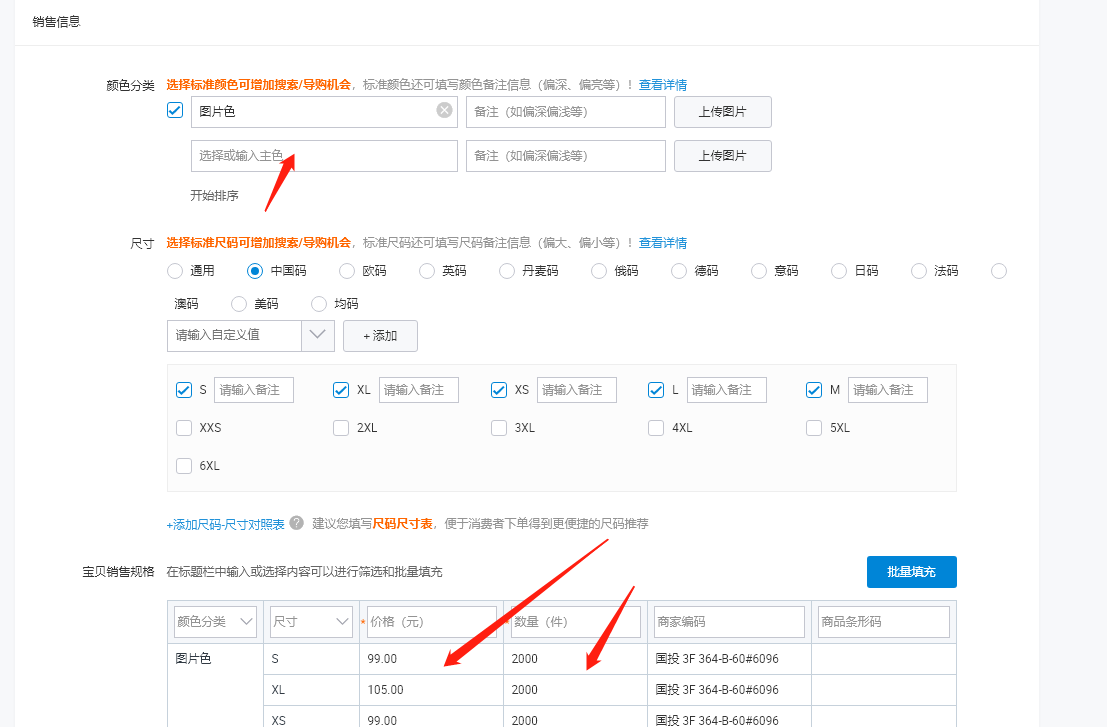The width and height of the screenshot is (1107, 727).
Task: Click the 价格（元） batch input field
Action: click(431, 622)
